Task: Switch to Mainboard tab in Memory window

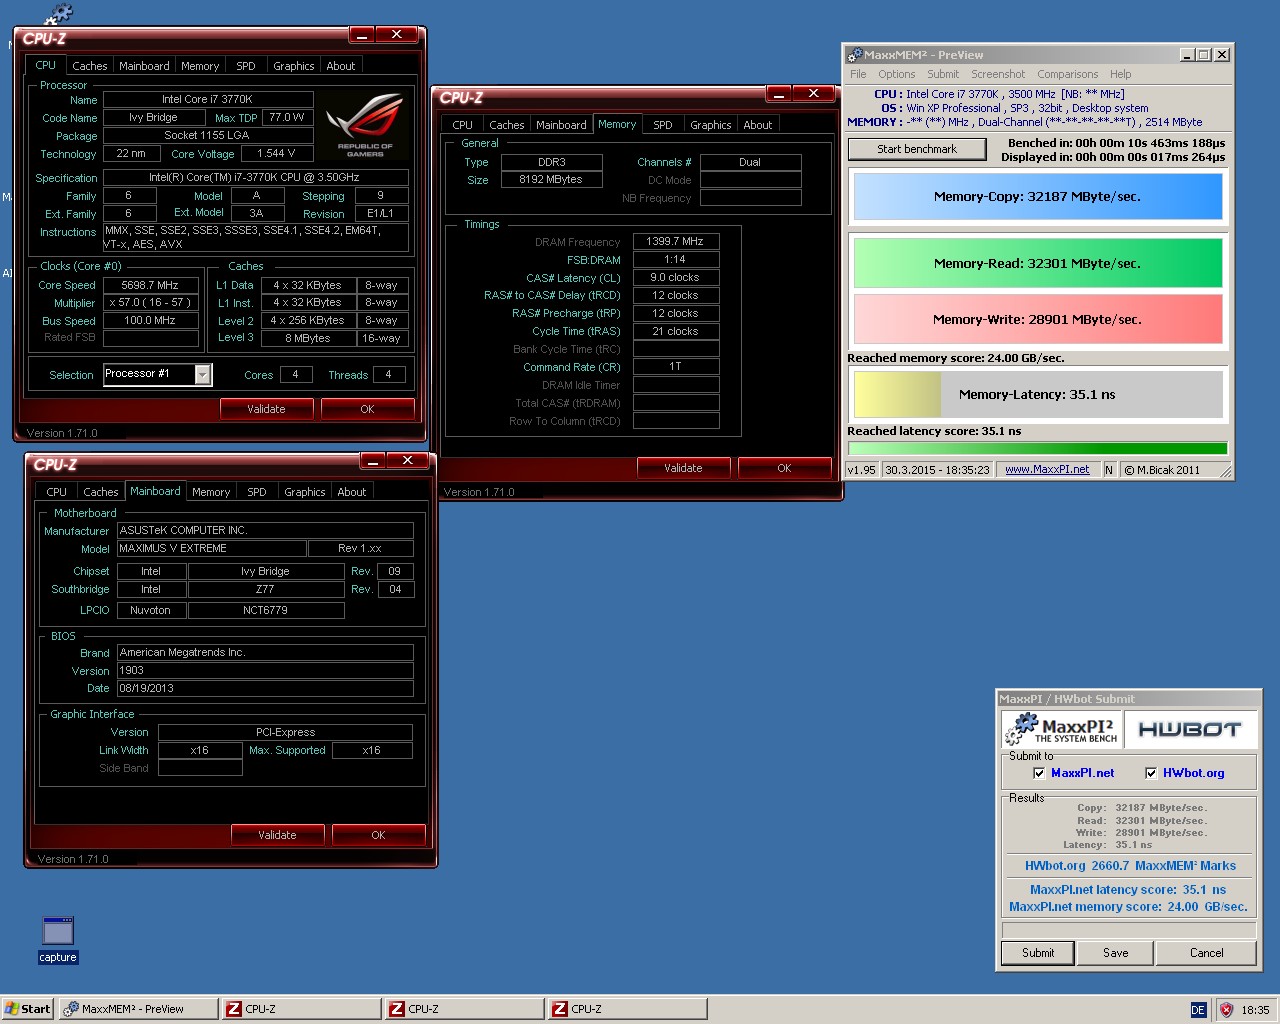Action: pyautogui.click(x=561, y=125)
